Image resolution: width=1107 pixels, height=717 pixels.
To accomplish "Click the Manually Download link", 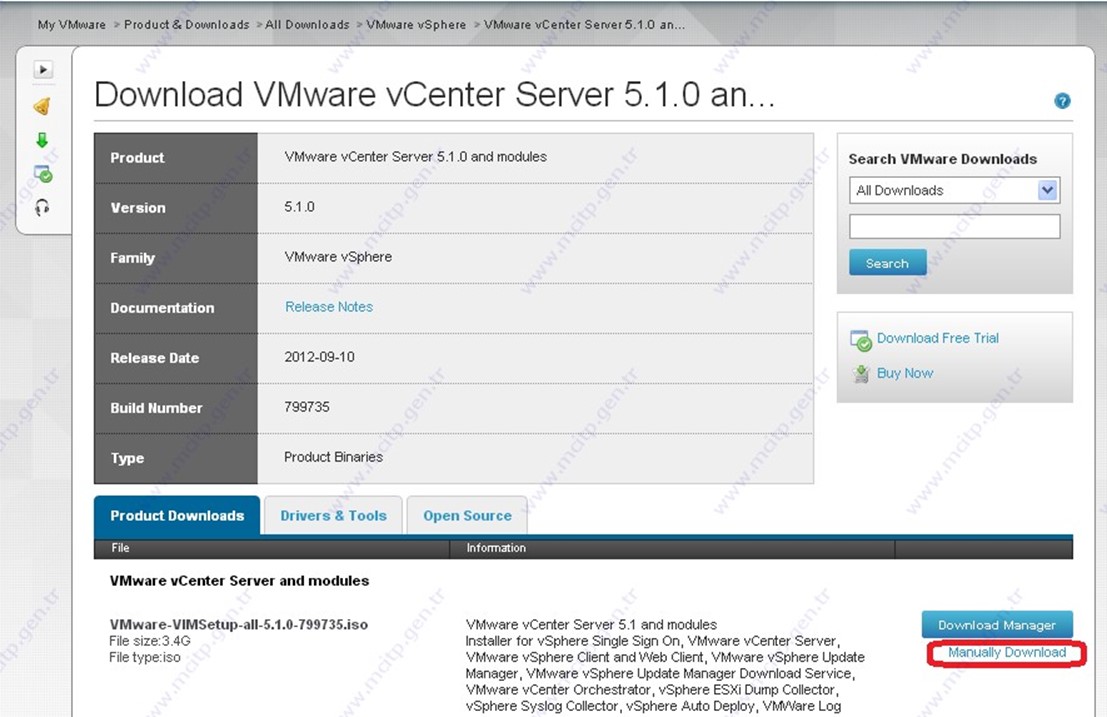I will (1007, 653).
